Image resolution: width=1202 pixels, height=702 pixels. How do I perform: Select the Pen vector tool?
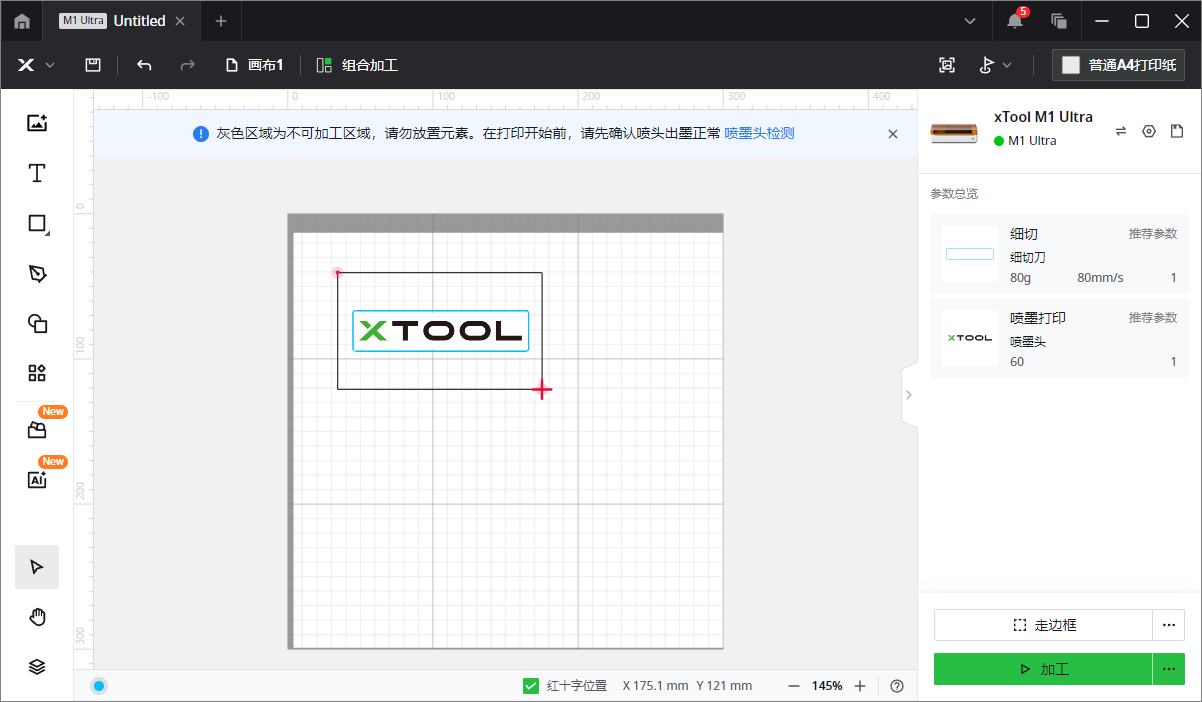tap(37, 274)
